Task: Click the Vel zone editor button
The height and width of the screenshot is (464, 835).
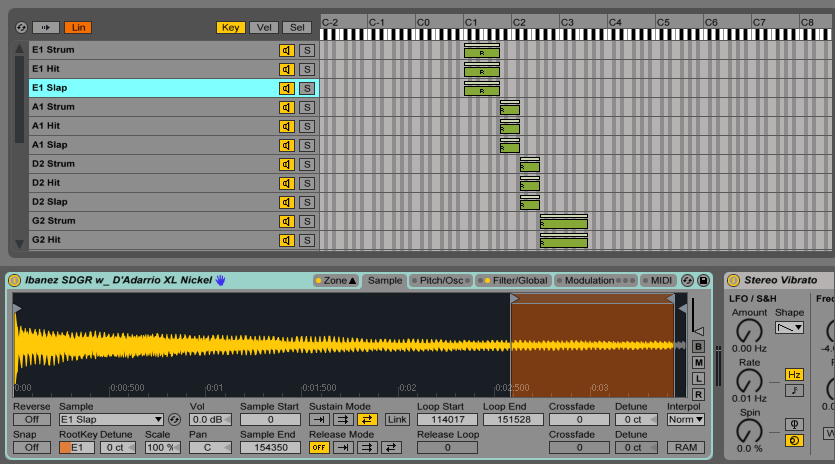Action: 263,27
